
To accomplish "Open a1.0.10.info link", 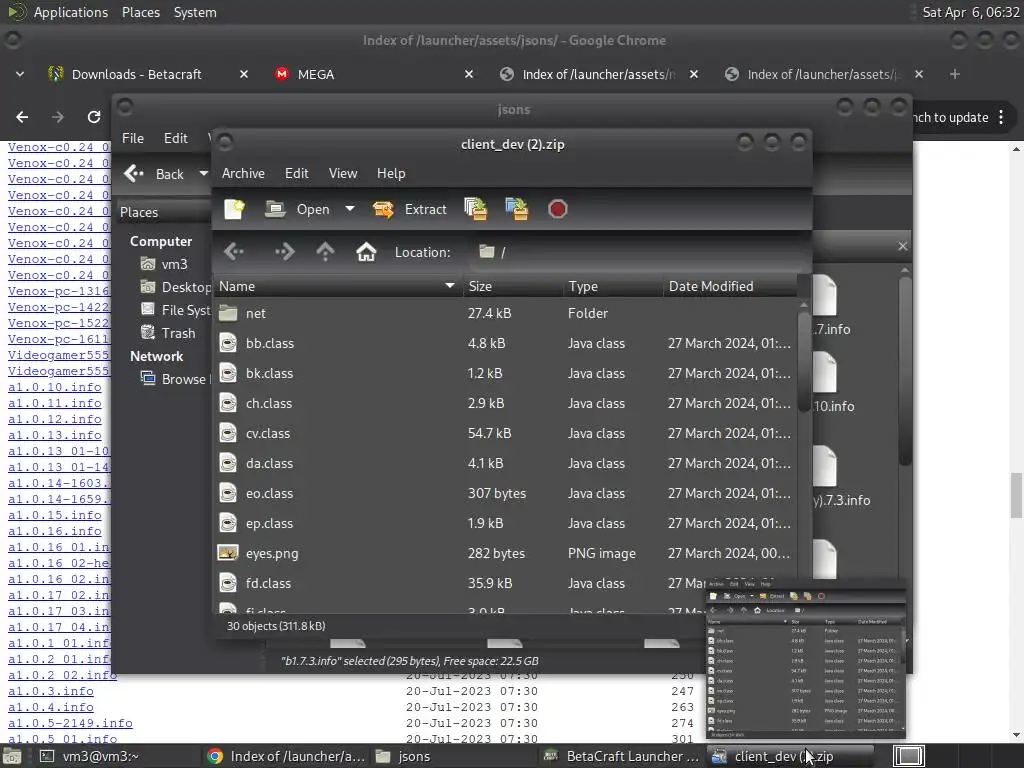I will pyautogui.click(x=55, y=387).
